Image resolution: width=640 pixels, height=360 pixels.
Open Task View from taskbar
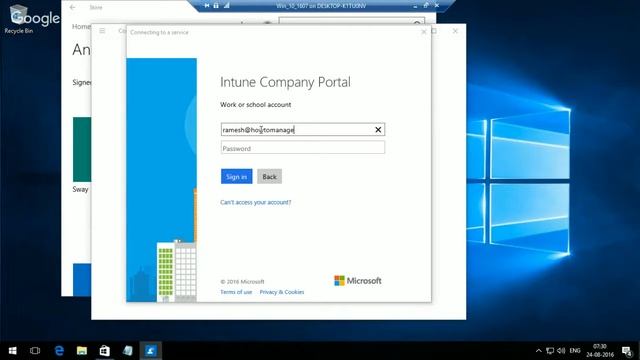tap(35, 351)
